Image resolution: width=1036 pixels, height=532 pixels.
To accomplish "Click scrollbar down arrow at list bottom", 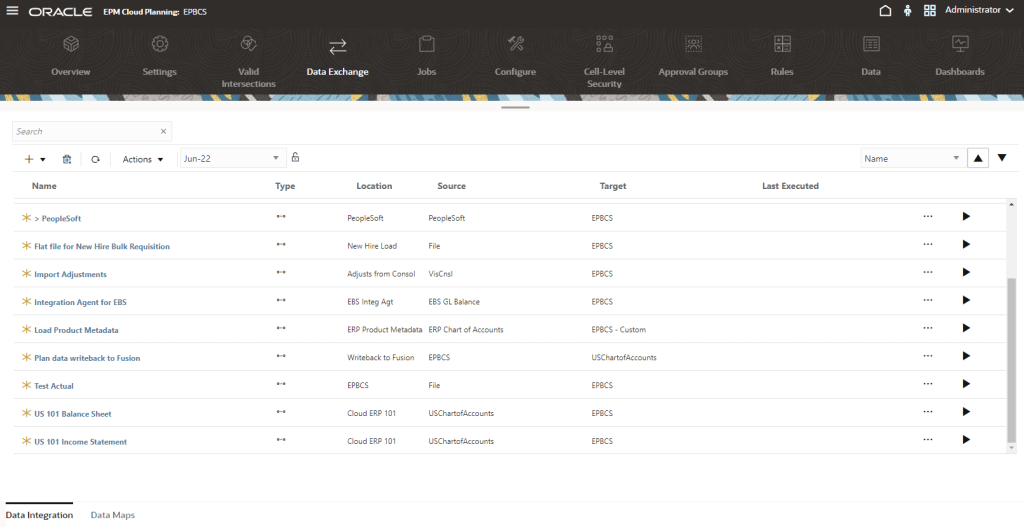I will coord(1011,449).
